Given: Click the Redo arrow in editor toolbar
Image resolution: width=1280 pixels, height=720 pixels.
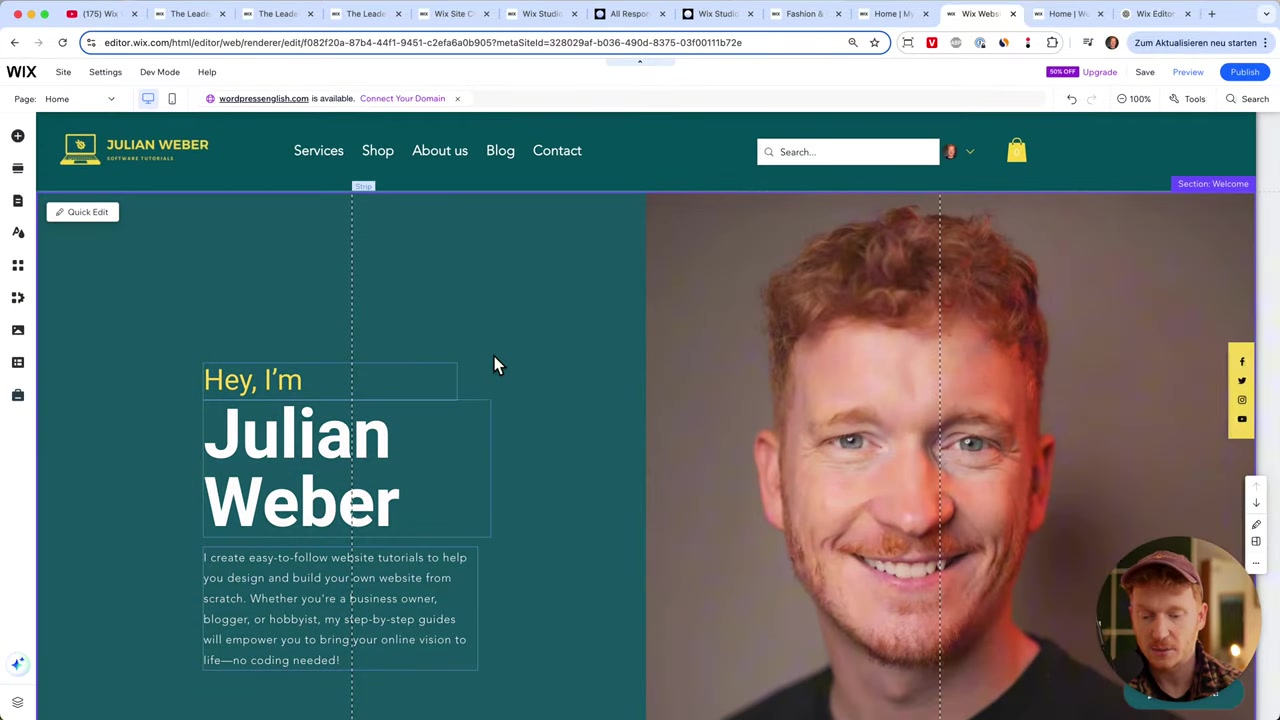Looking at the screenshot, I should (x=1092, y=99).
